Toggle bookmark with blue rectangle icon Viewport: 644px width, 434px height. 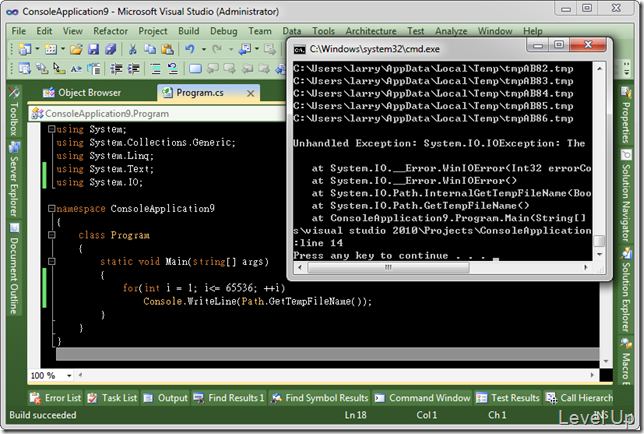(x=195, y=69)
